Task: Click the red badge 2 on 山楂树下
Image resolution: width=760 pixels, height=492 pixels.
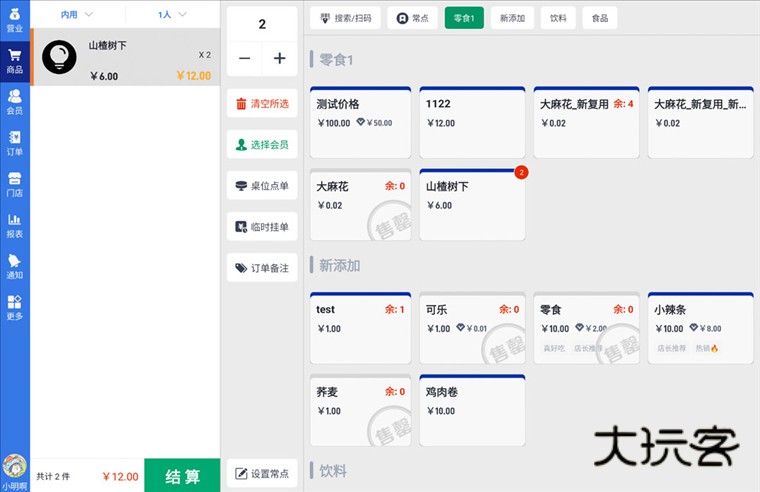Action: coord(522,172)
